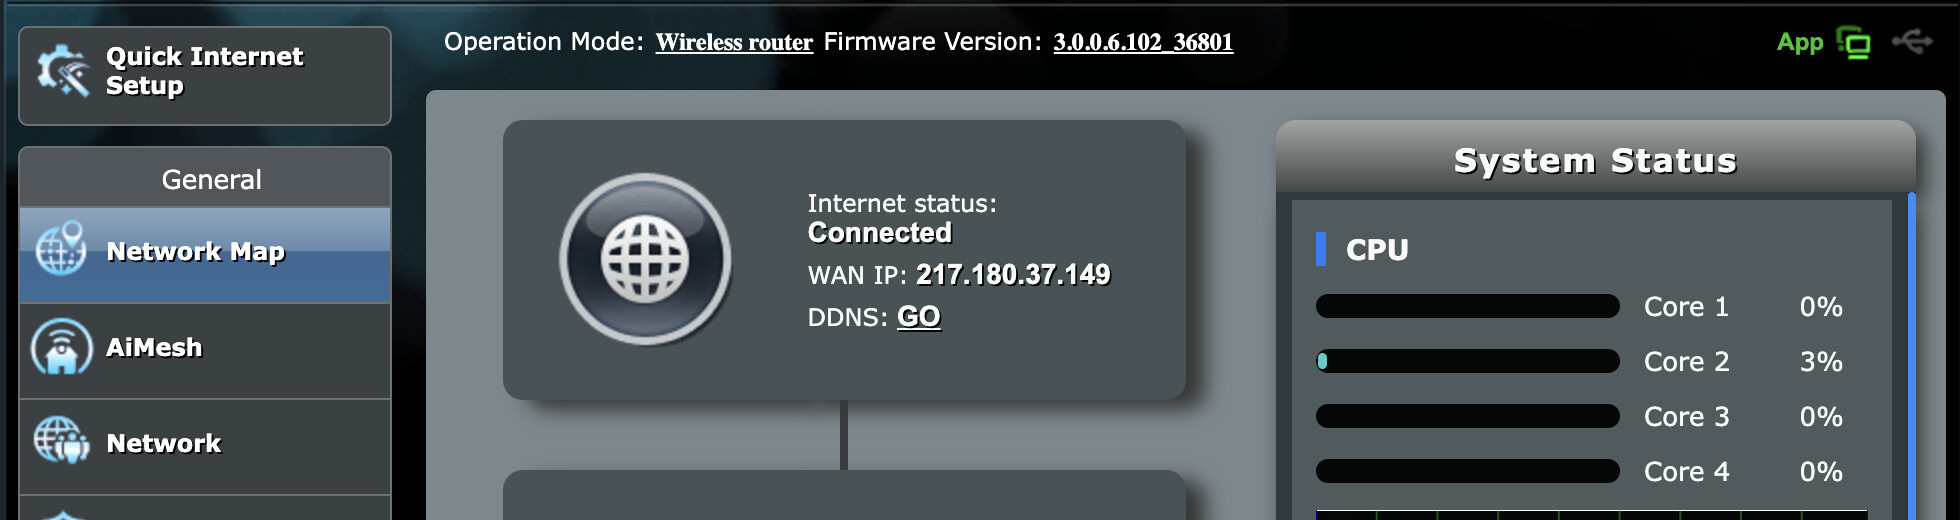Select Network Map in the sidebar
Screen dimensions: 1960x520
(205, 255)
